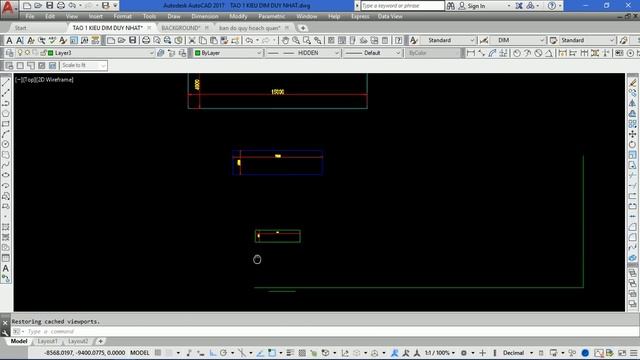Click the 1:1 / 100% annotation scale

tap(440, 353)
